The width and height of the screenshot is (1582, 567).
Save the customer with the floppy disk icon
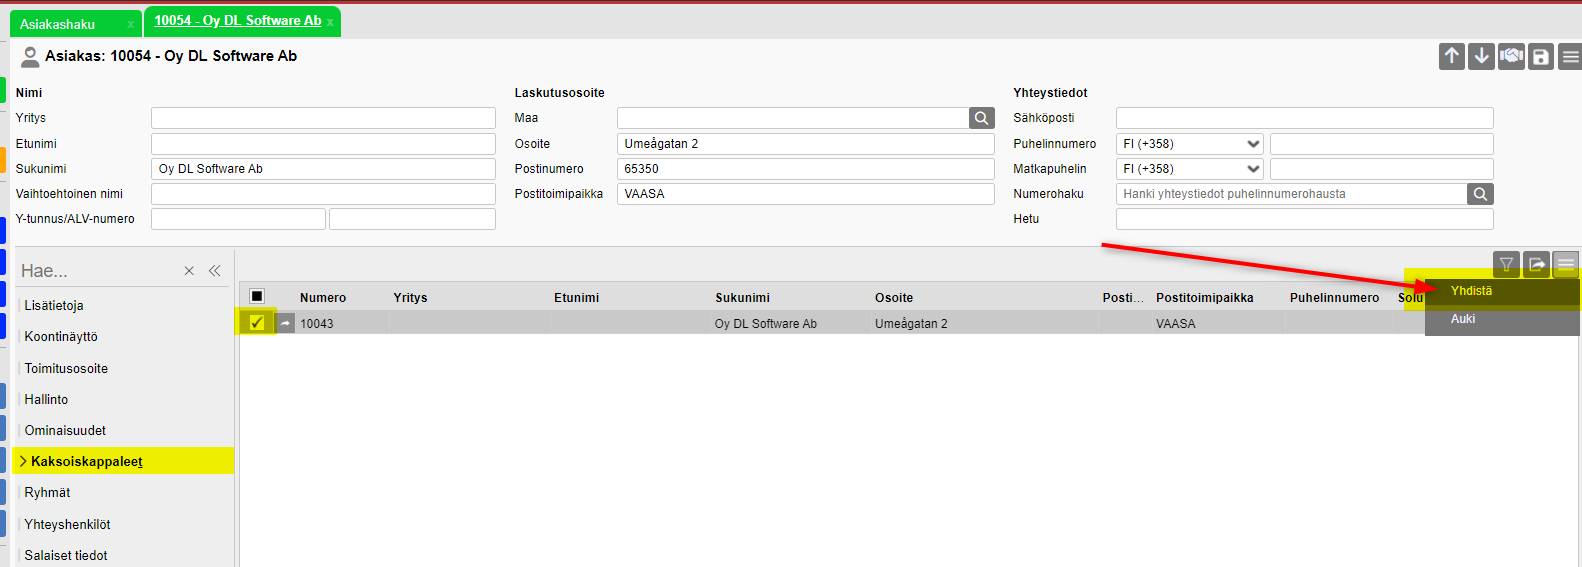pos(1541,56)
